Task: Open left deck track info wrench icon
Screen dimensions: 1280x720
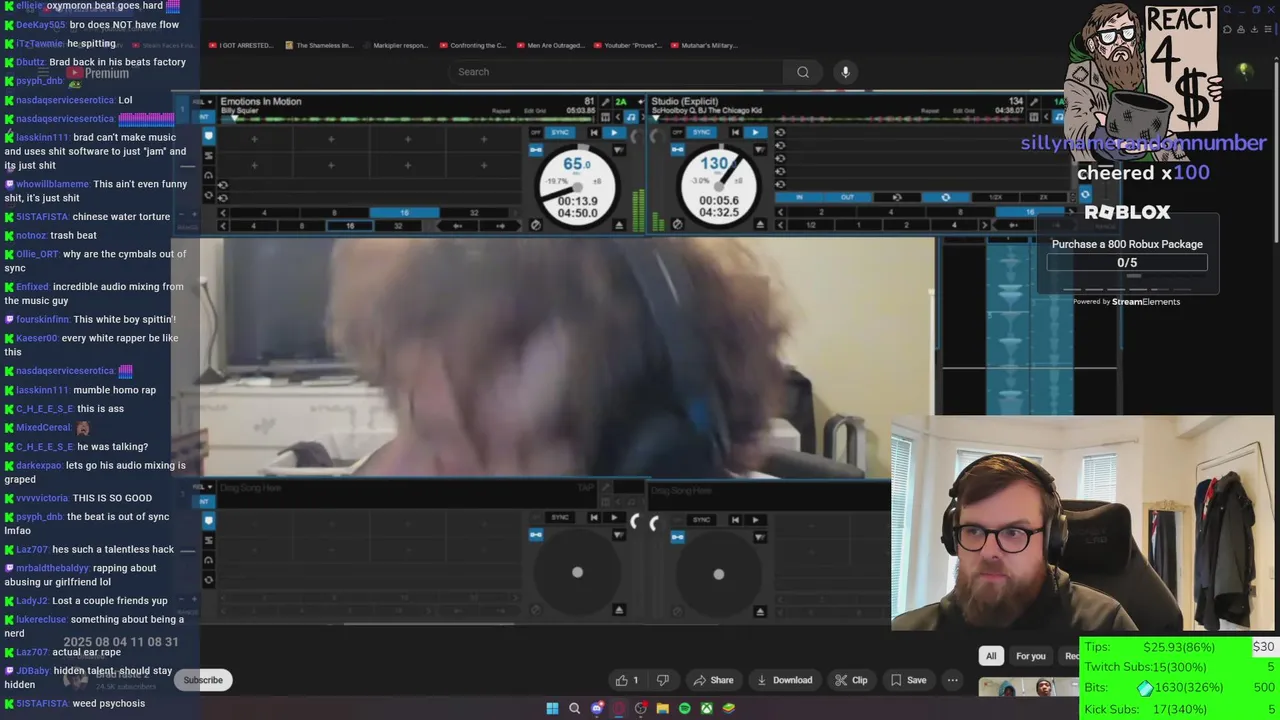Action: tap(605, 102)
